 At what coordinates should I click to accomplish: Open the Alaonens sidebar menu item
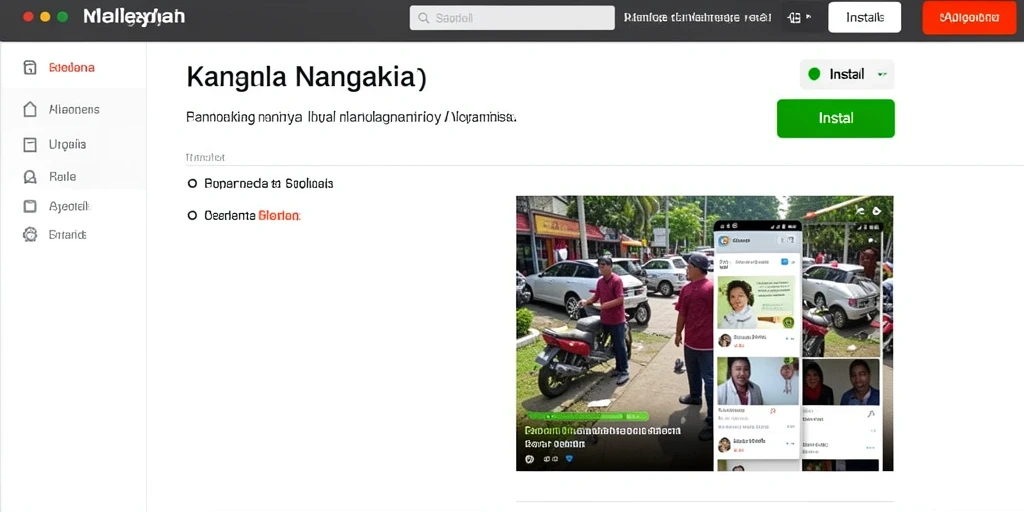click(74, 109)
